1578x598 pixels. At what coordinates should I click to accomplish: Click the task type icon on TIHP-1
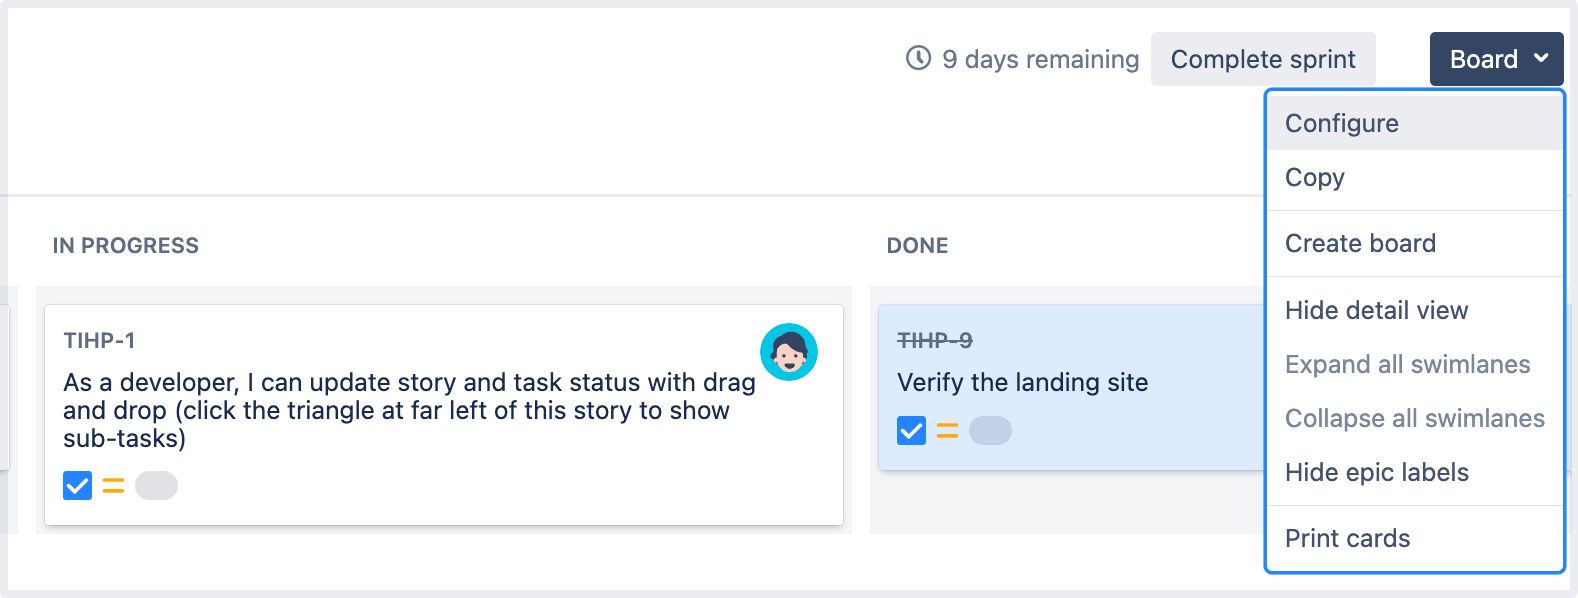pyautogui.click(x=77, y=486)
